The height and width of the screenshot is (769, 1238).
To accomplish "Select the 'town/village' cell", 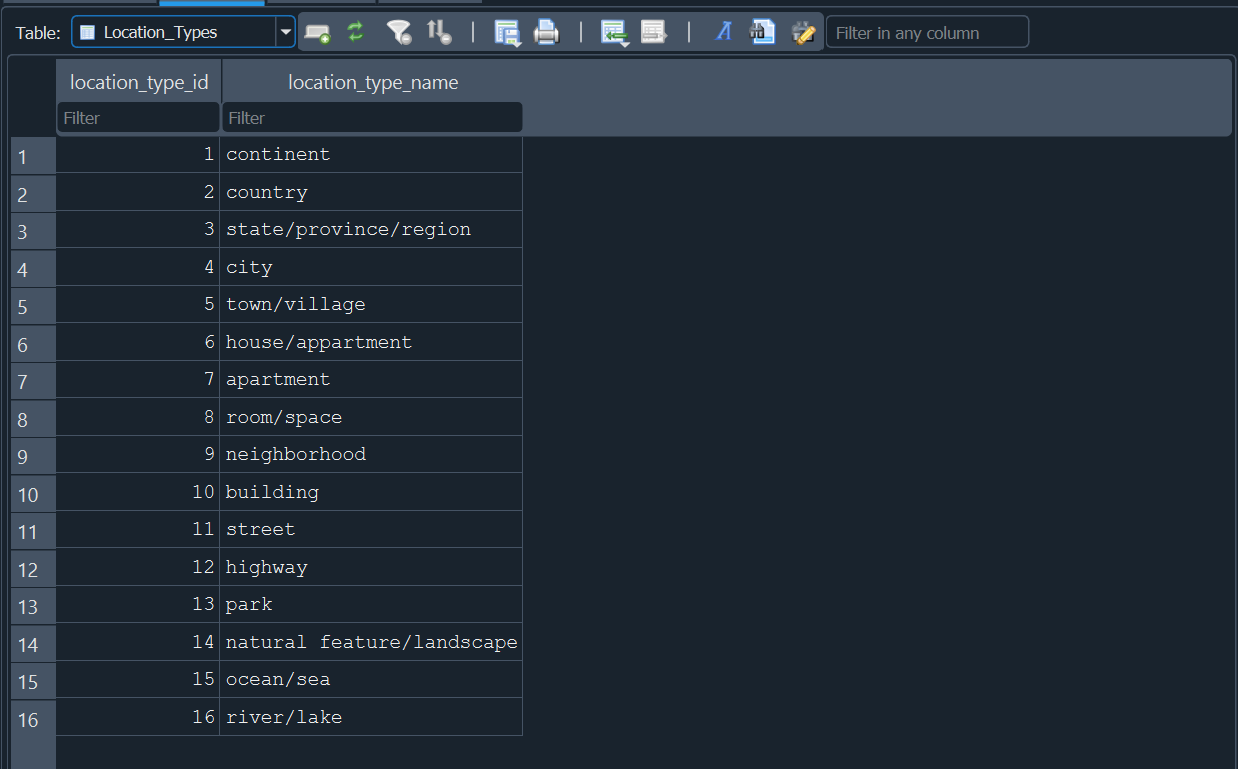I will 371,305.
